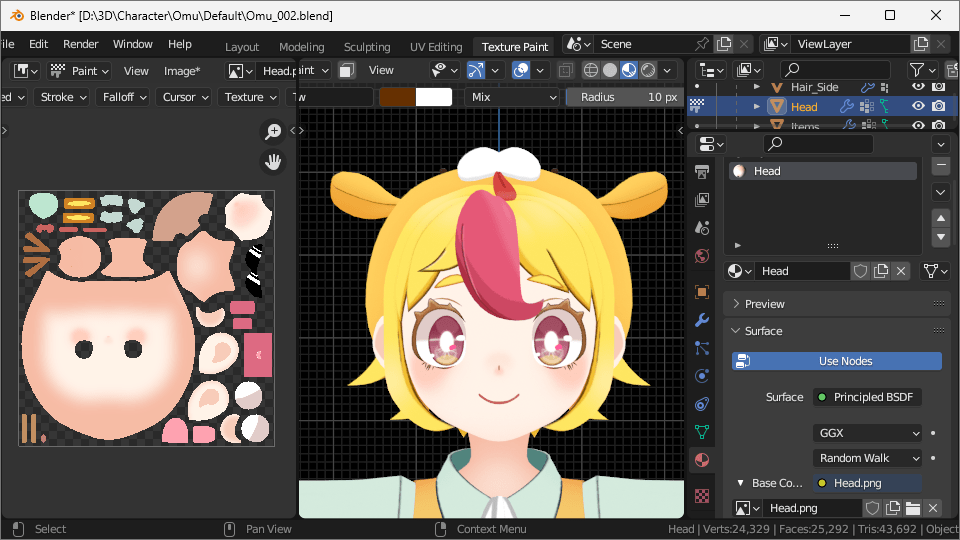Toggle render camera icon for Head object

[939, 106]
